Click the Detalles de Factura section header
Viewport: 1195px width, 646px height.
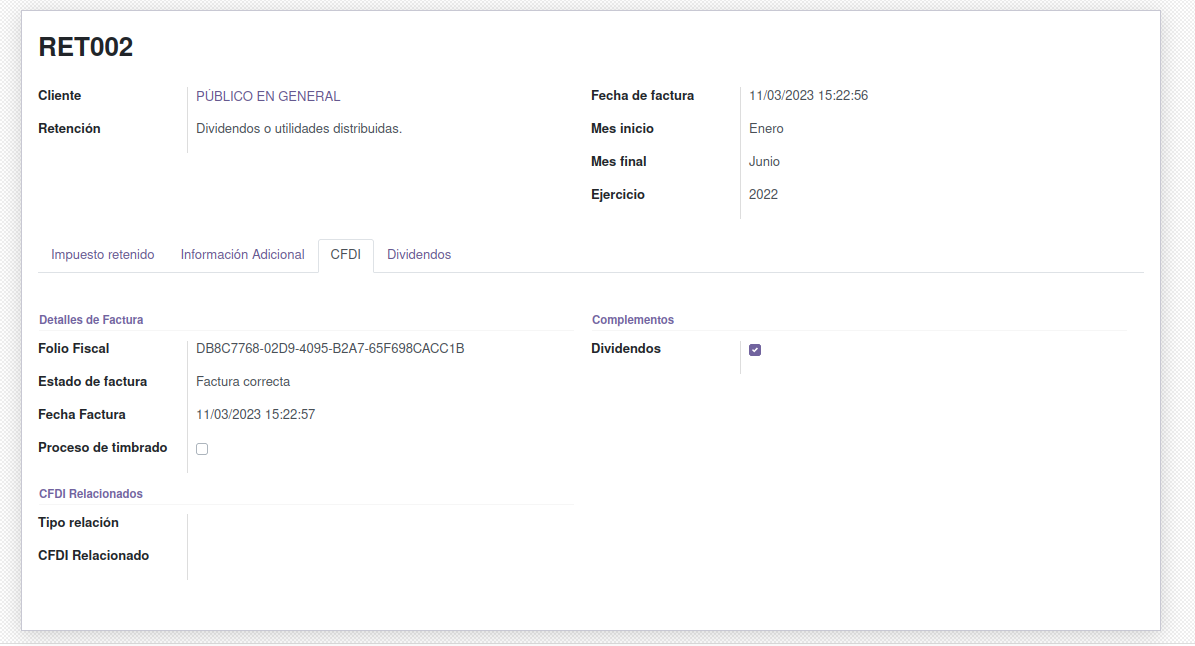pyautogui.click(x=91, y=320)
